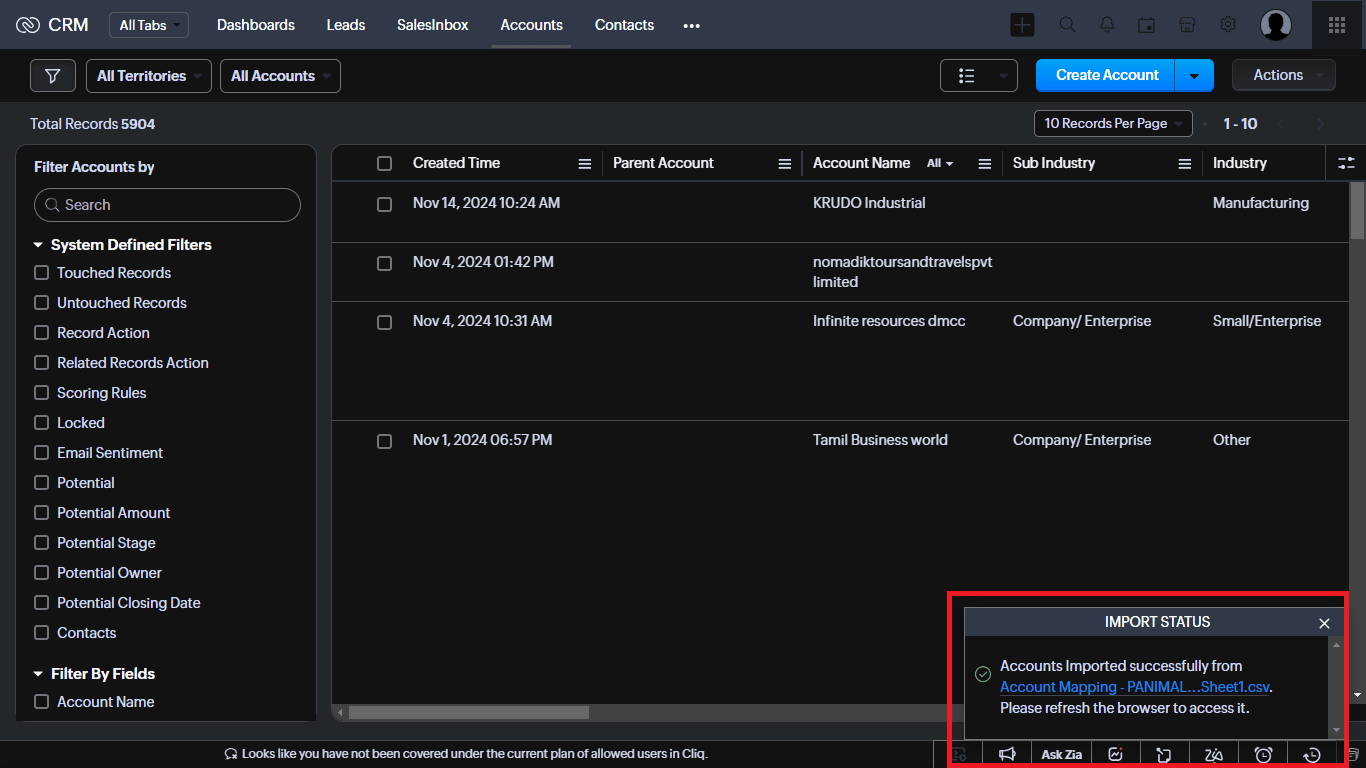Image resolution: width=1366 pixels, height=768 pixels.
Task: Switch to the Accounts tab
Action: [x=532, y=25]
